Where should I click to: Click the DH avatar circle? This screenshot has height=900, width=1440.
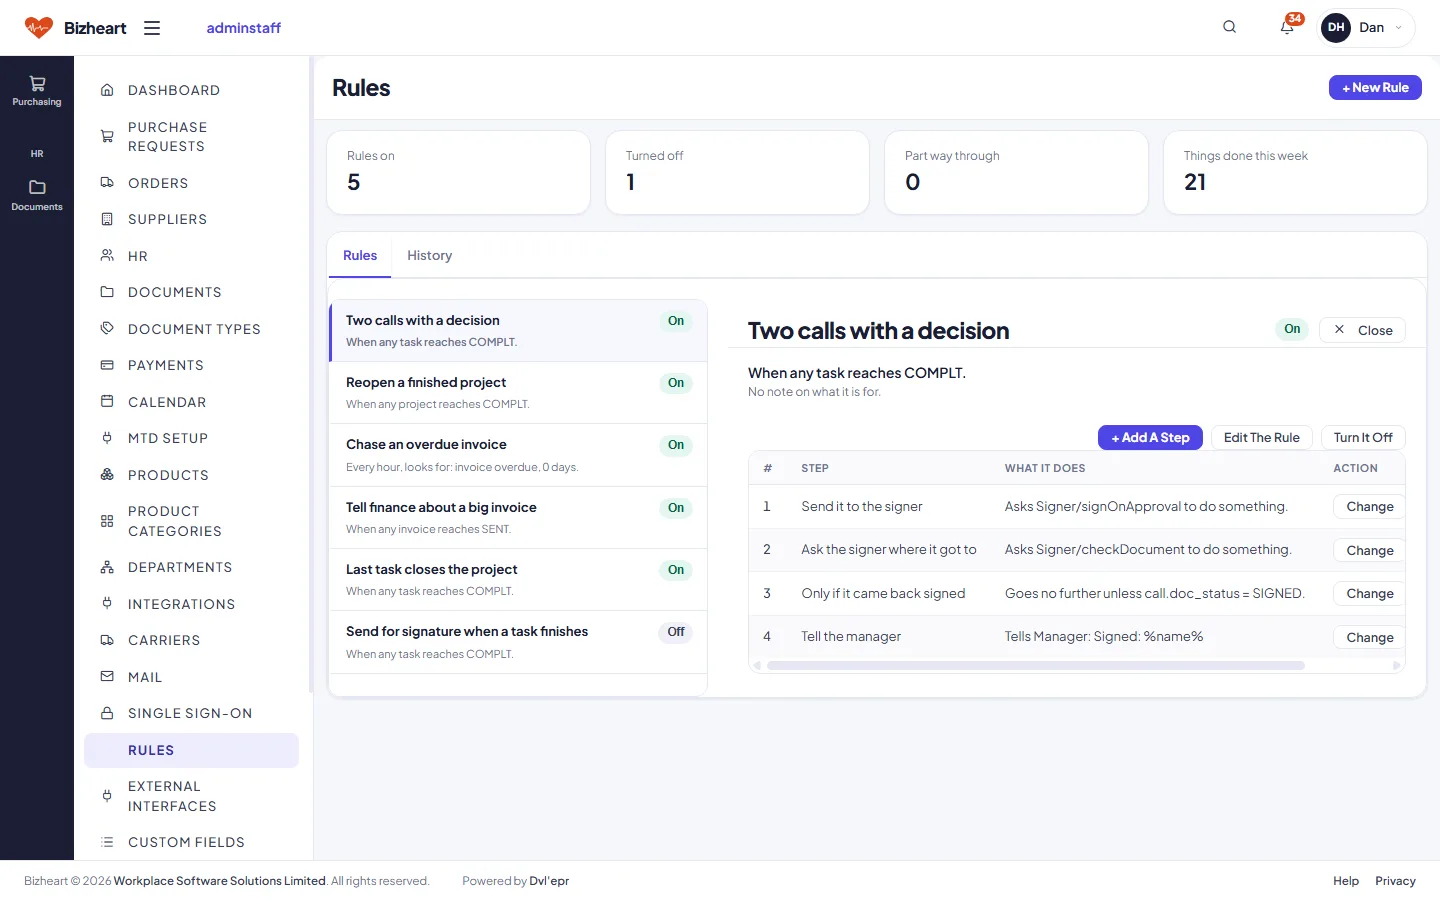point(1336,28)
